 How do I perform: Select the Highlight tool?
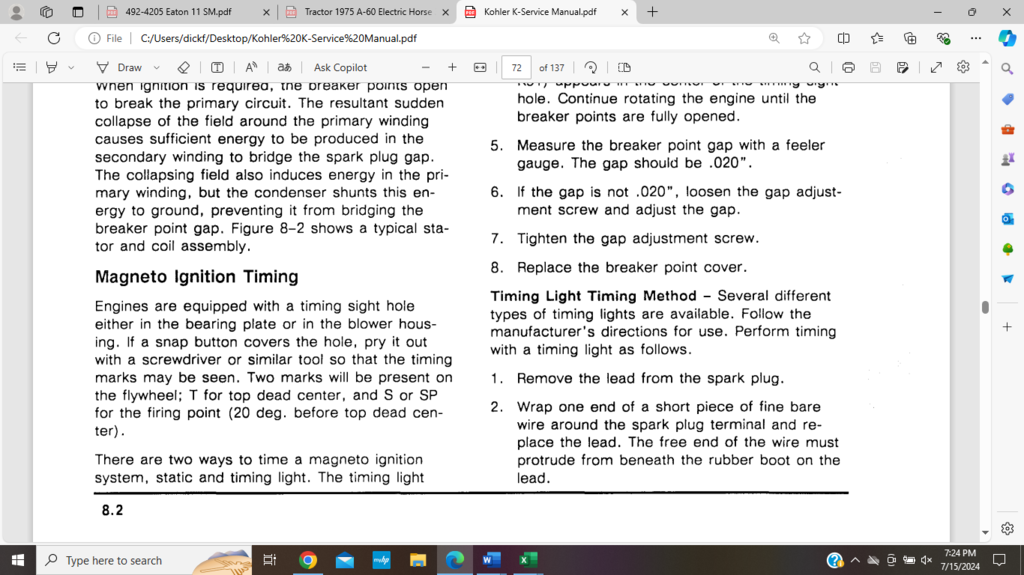52,67
